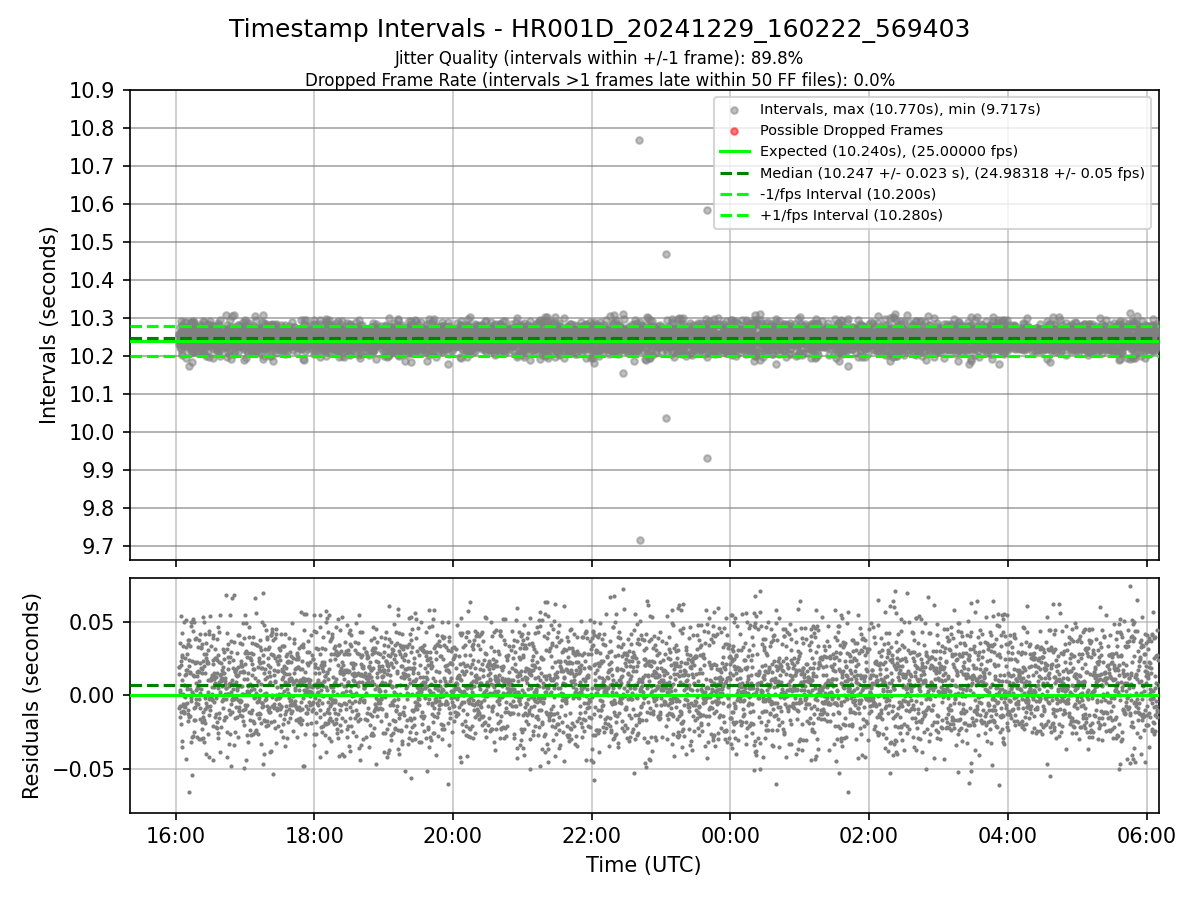This screenshot has width=1200, height=900.
Task: Click the '20:00' x-axis tick label
Action: coord(453,835)
